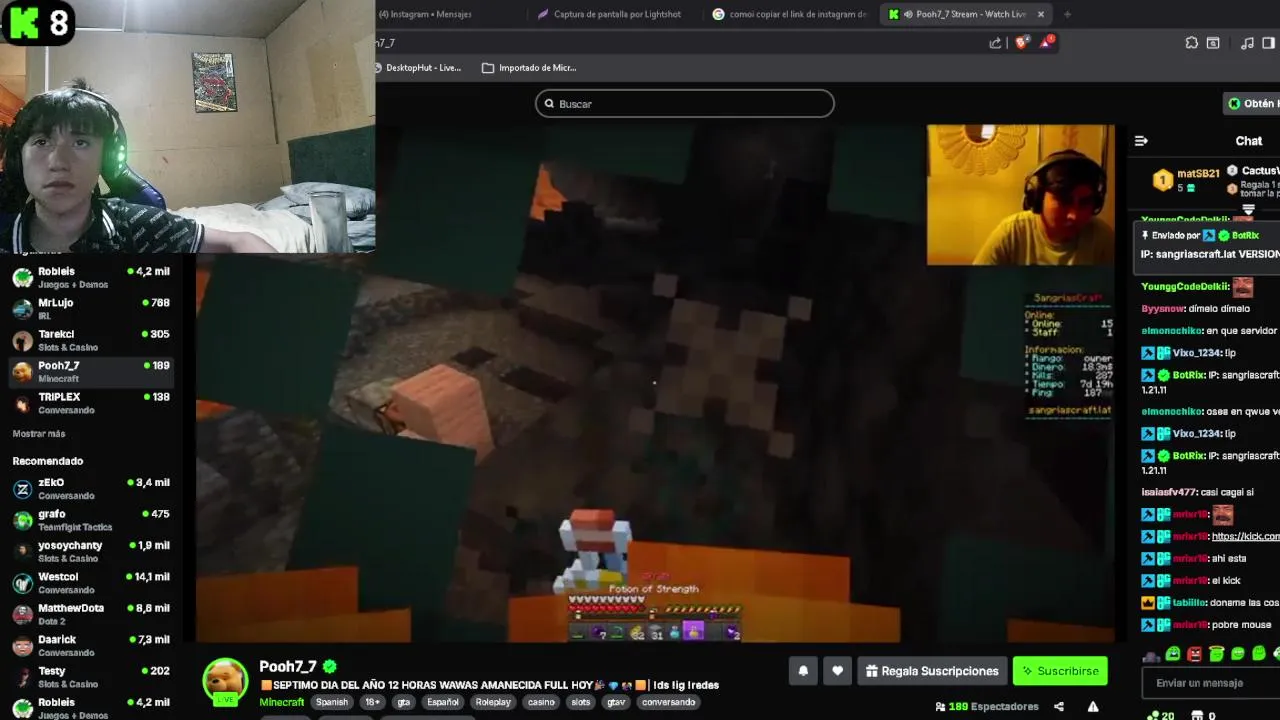Switch to the Instagram Mensajes tab
Image resolution: width=1280 pixels, height=720 pixels.
[x=425, y=14]
